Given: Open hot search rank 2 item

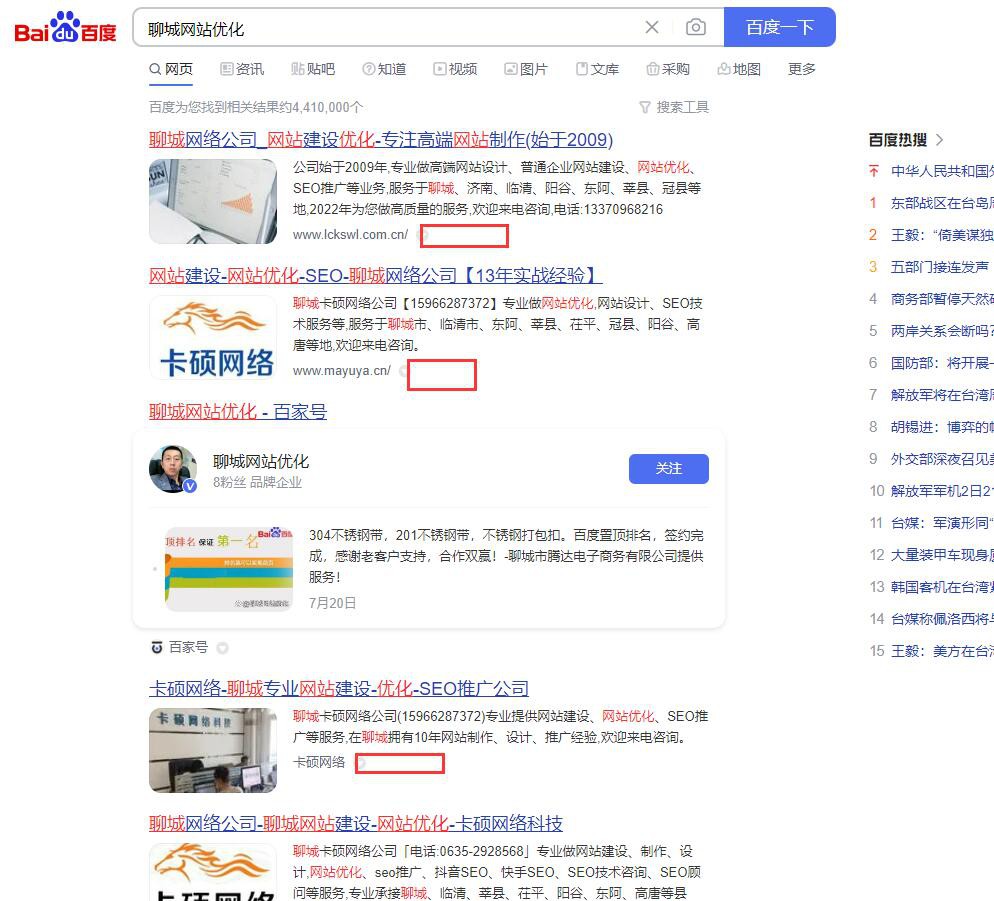Looking at the screenshot, I should pos(942,235).
